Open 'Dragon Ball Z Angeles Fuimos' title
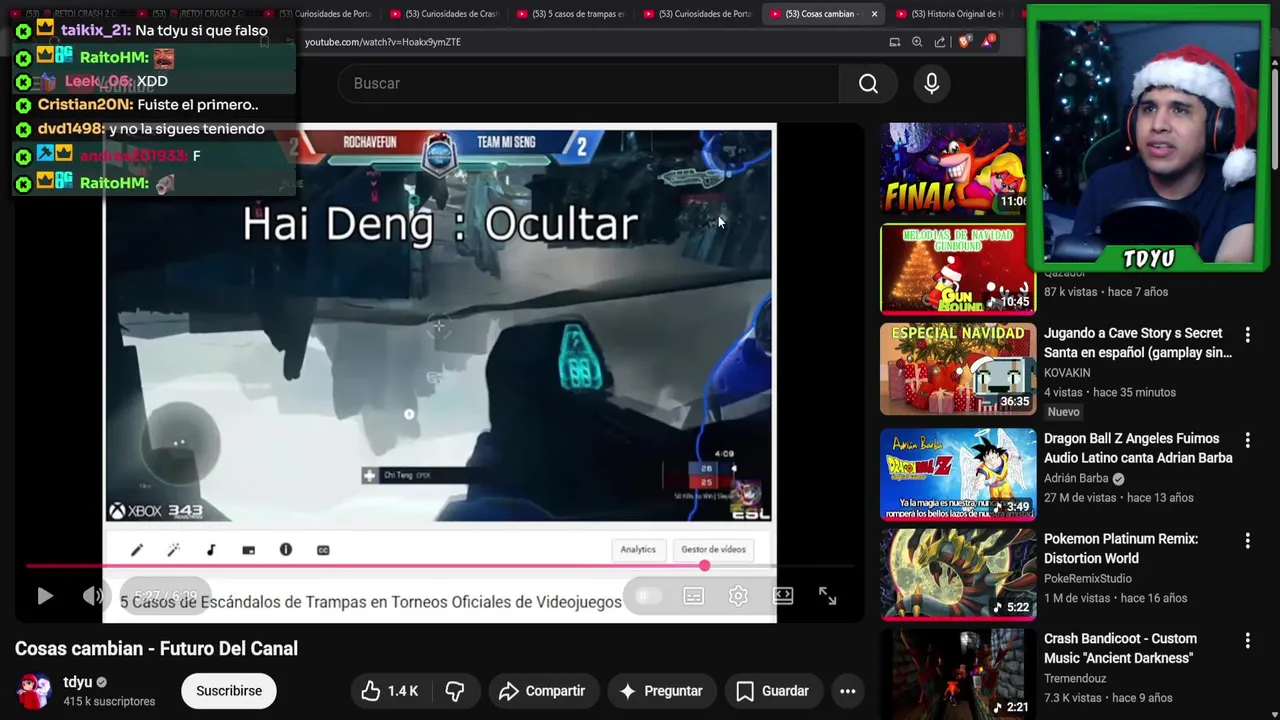 coord(1138,448)
